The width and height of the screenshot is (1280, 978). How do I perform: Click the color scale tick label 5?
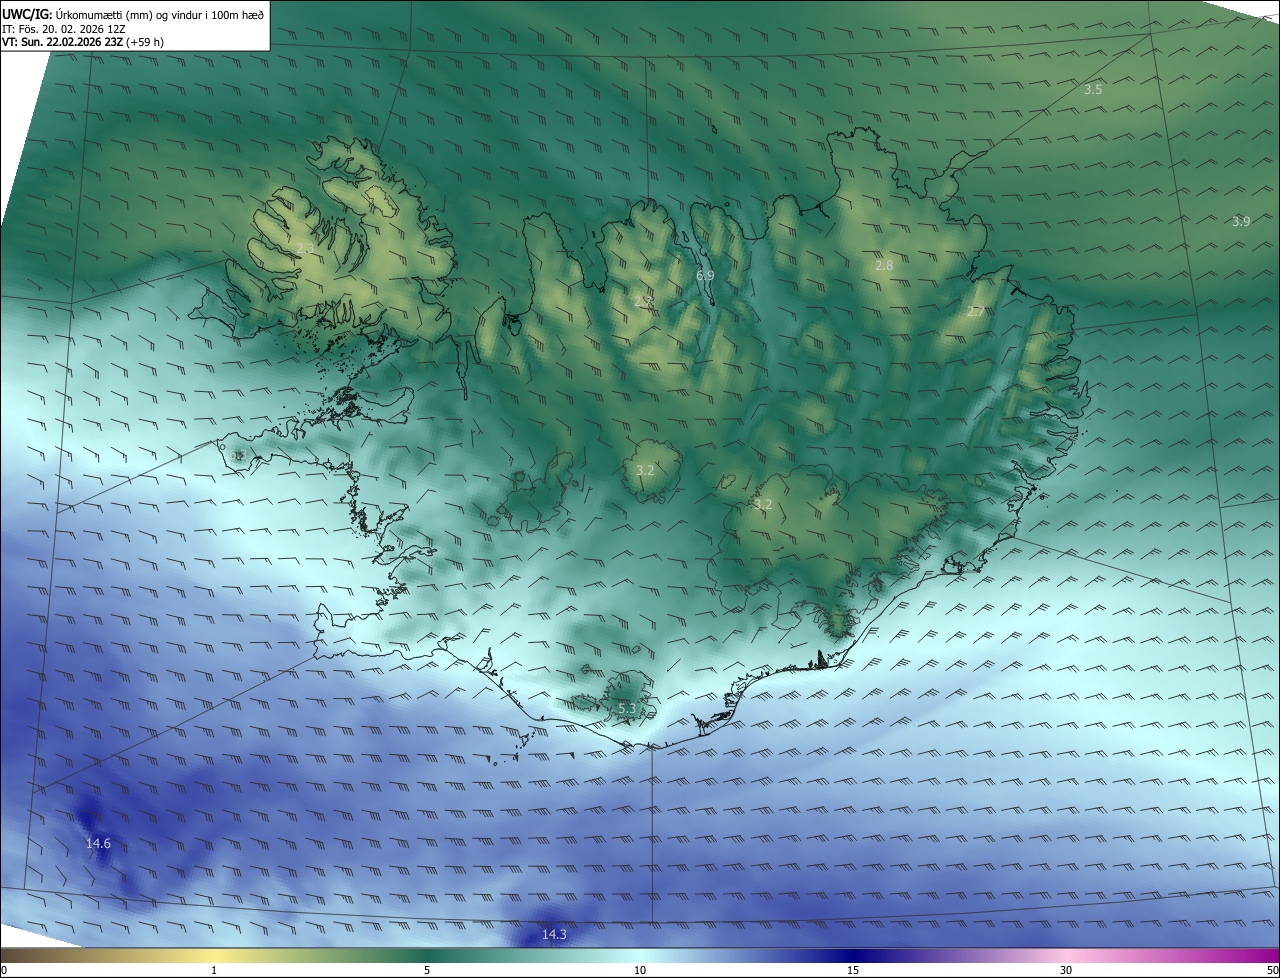(427, 970)
